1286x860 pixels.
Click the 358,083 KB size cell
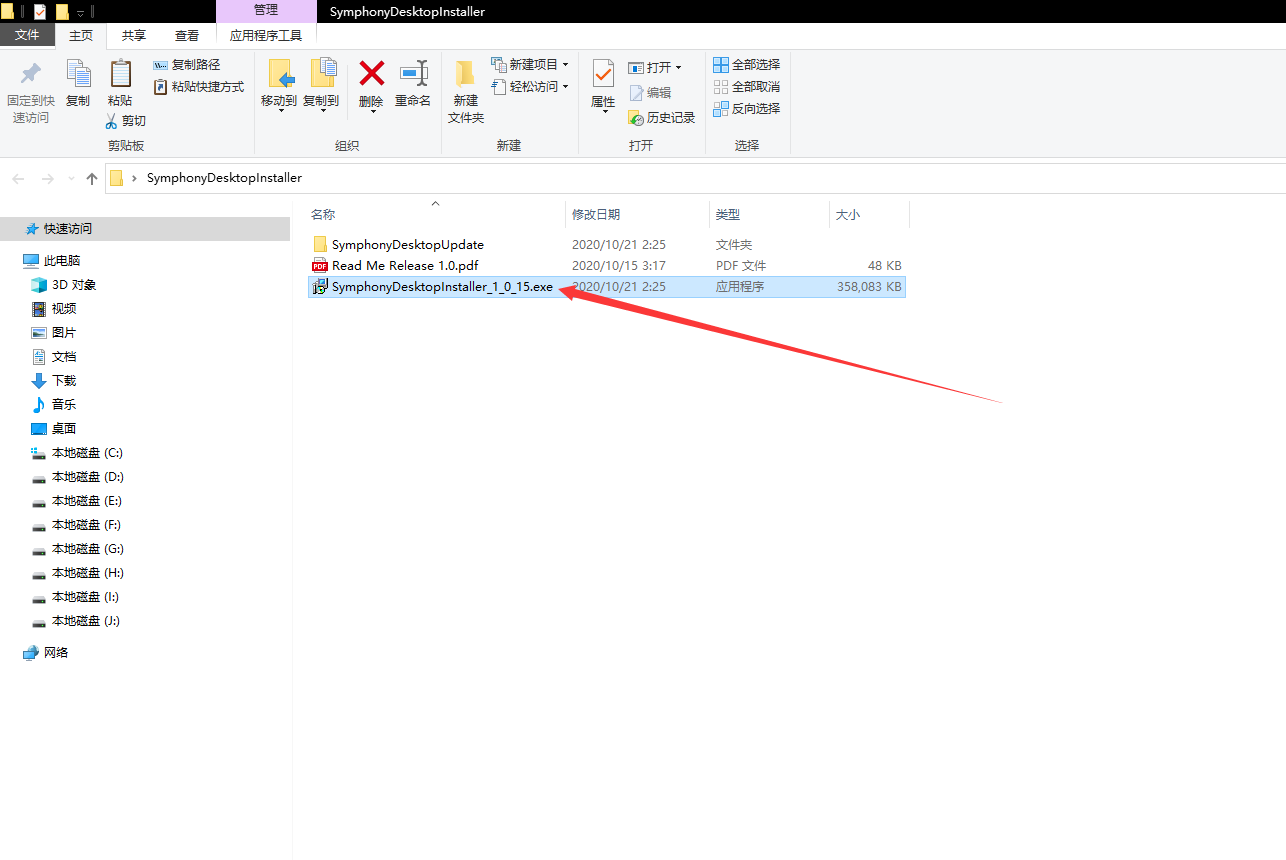tap(869, 286)
